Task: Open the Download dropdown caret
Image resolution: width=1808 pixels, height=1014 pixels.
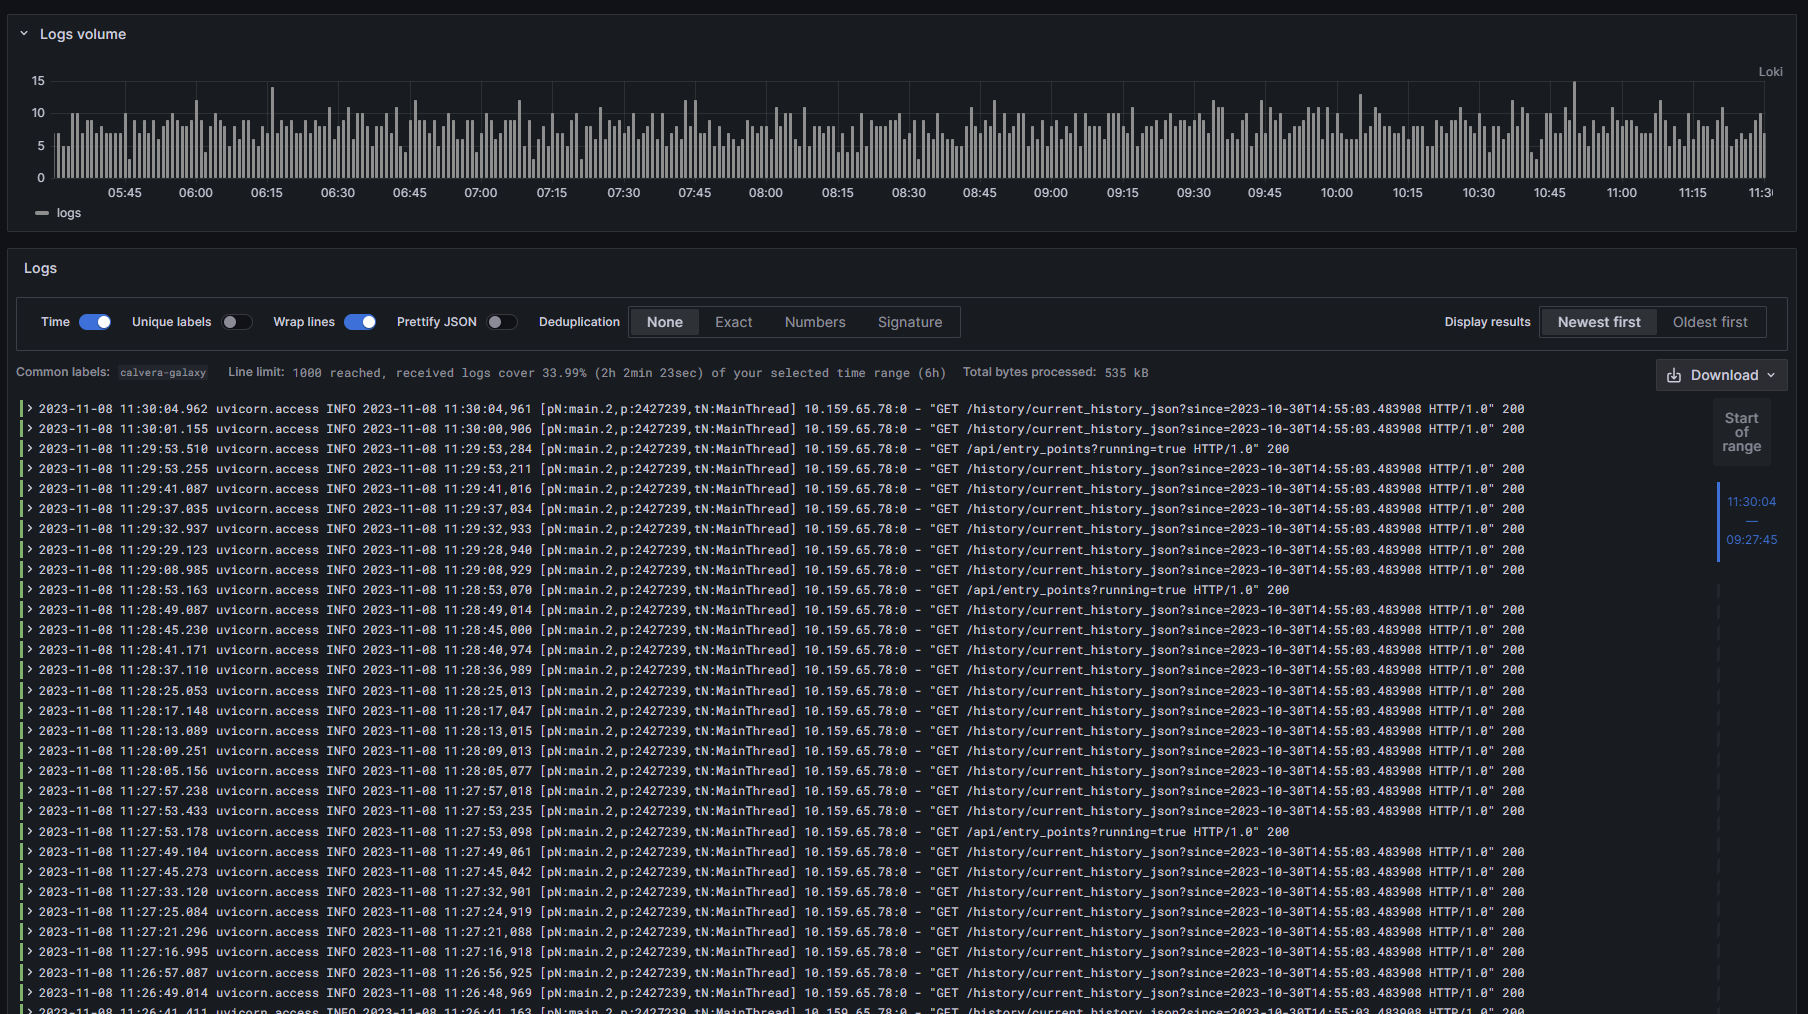Action: pos(1771,375)
